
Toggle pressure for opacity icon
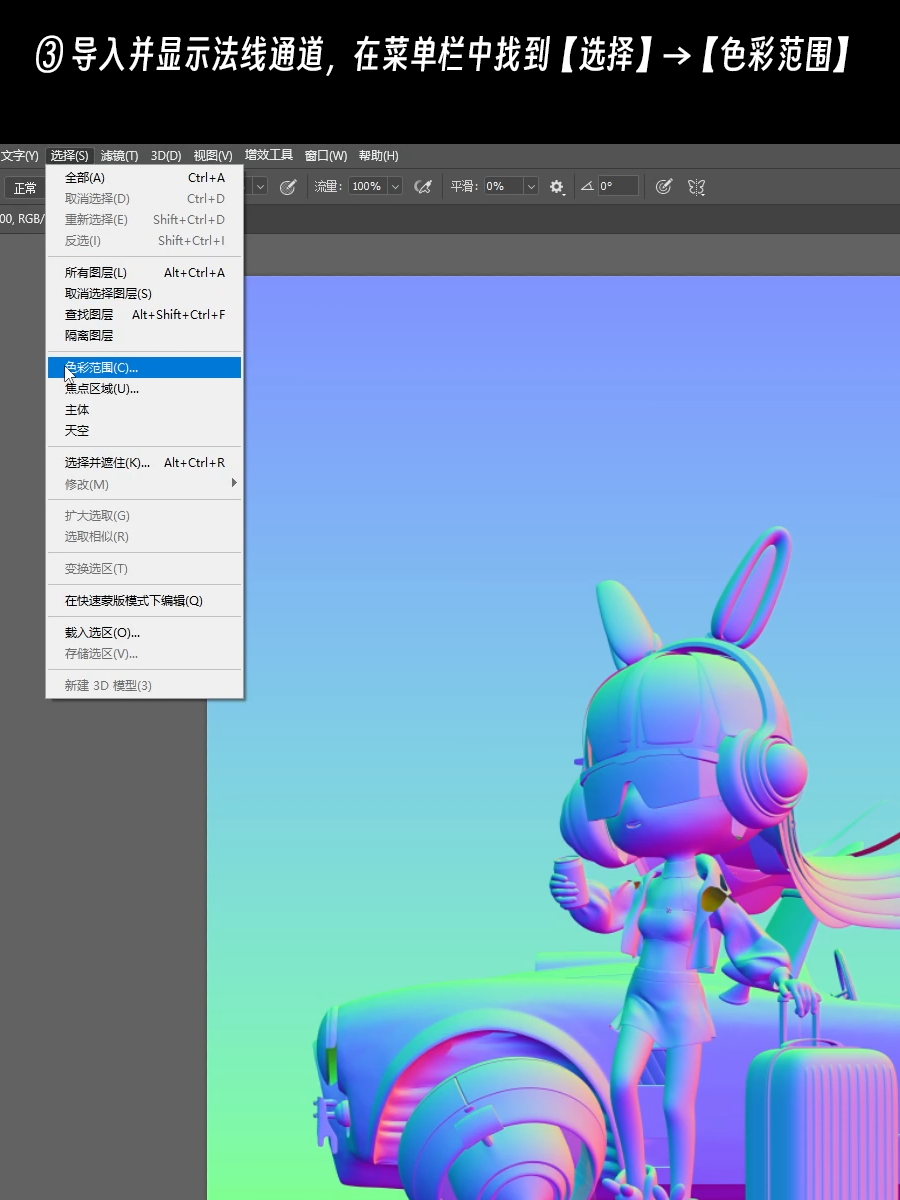[288, 187]
